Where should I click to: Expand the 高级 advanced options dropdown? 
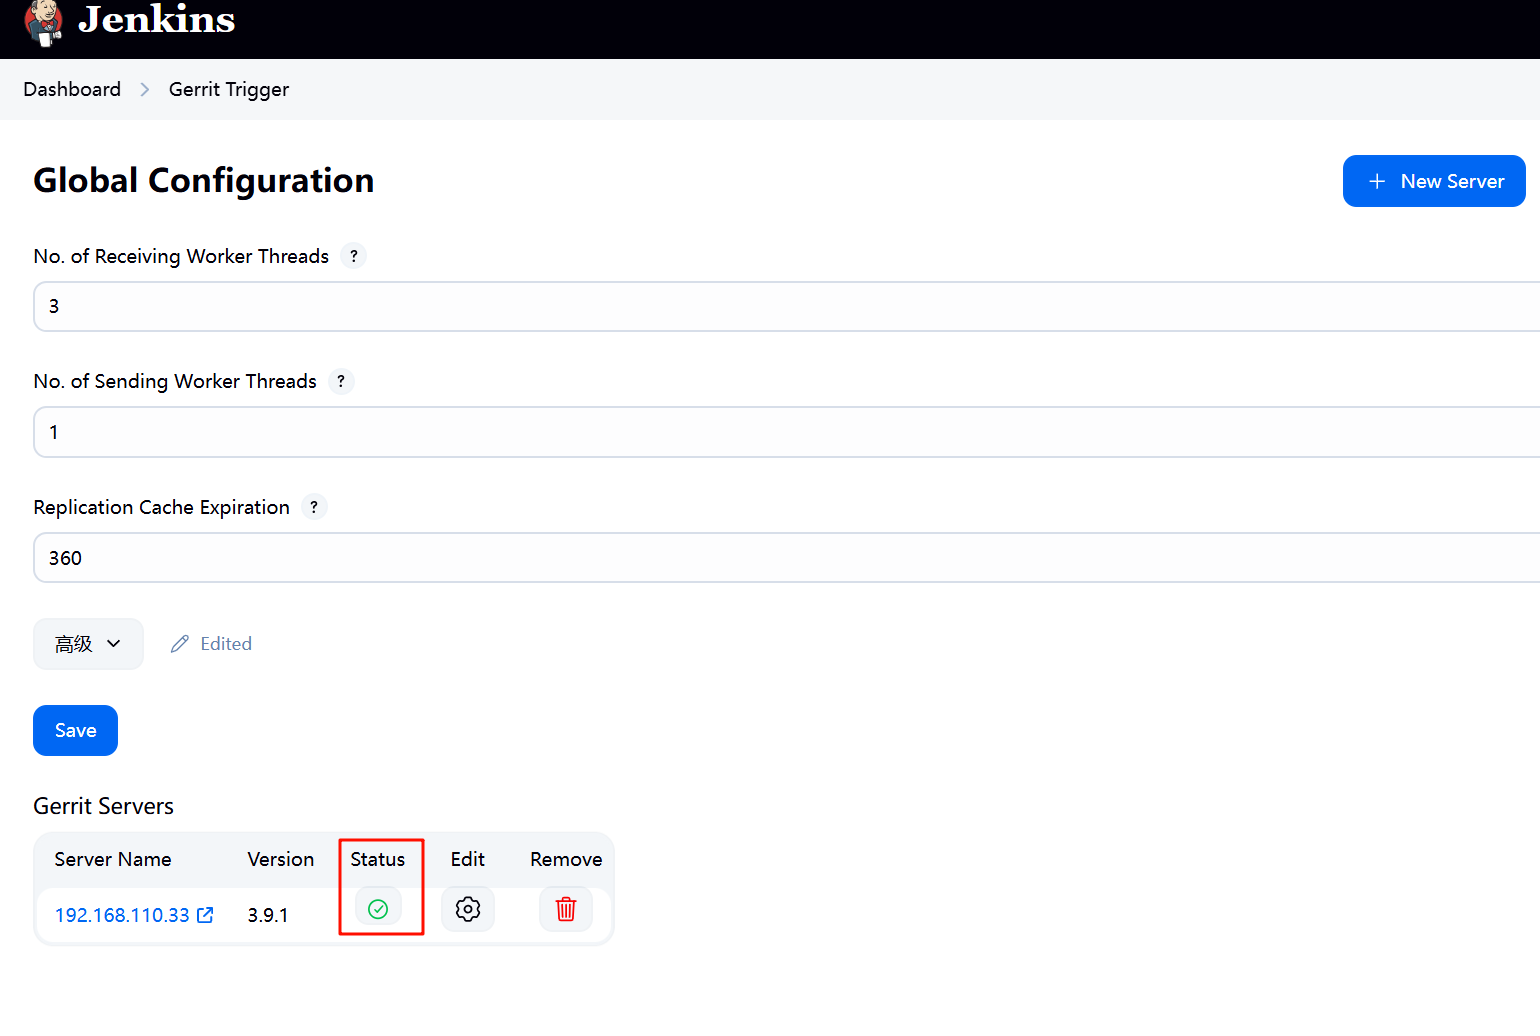click(88, 644)
